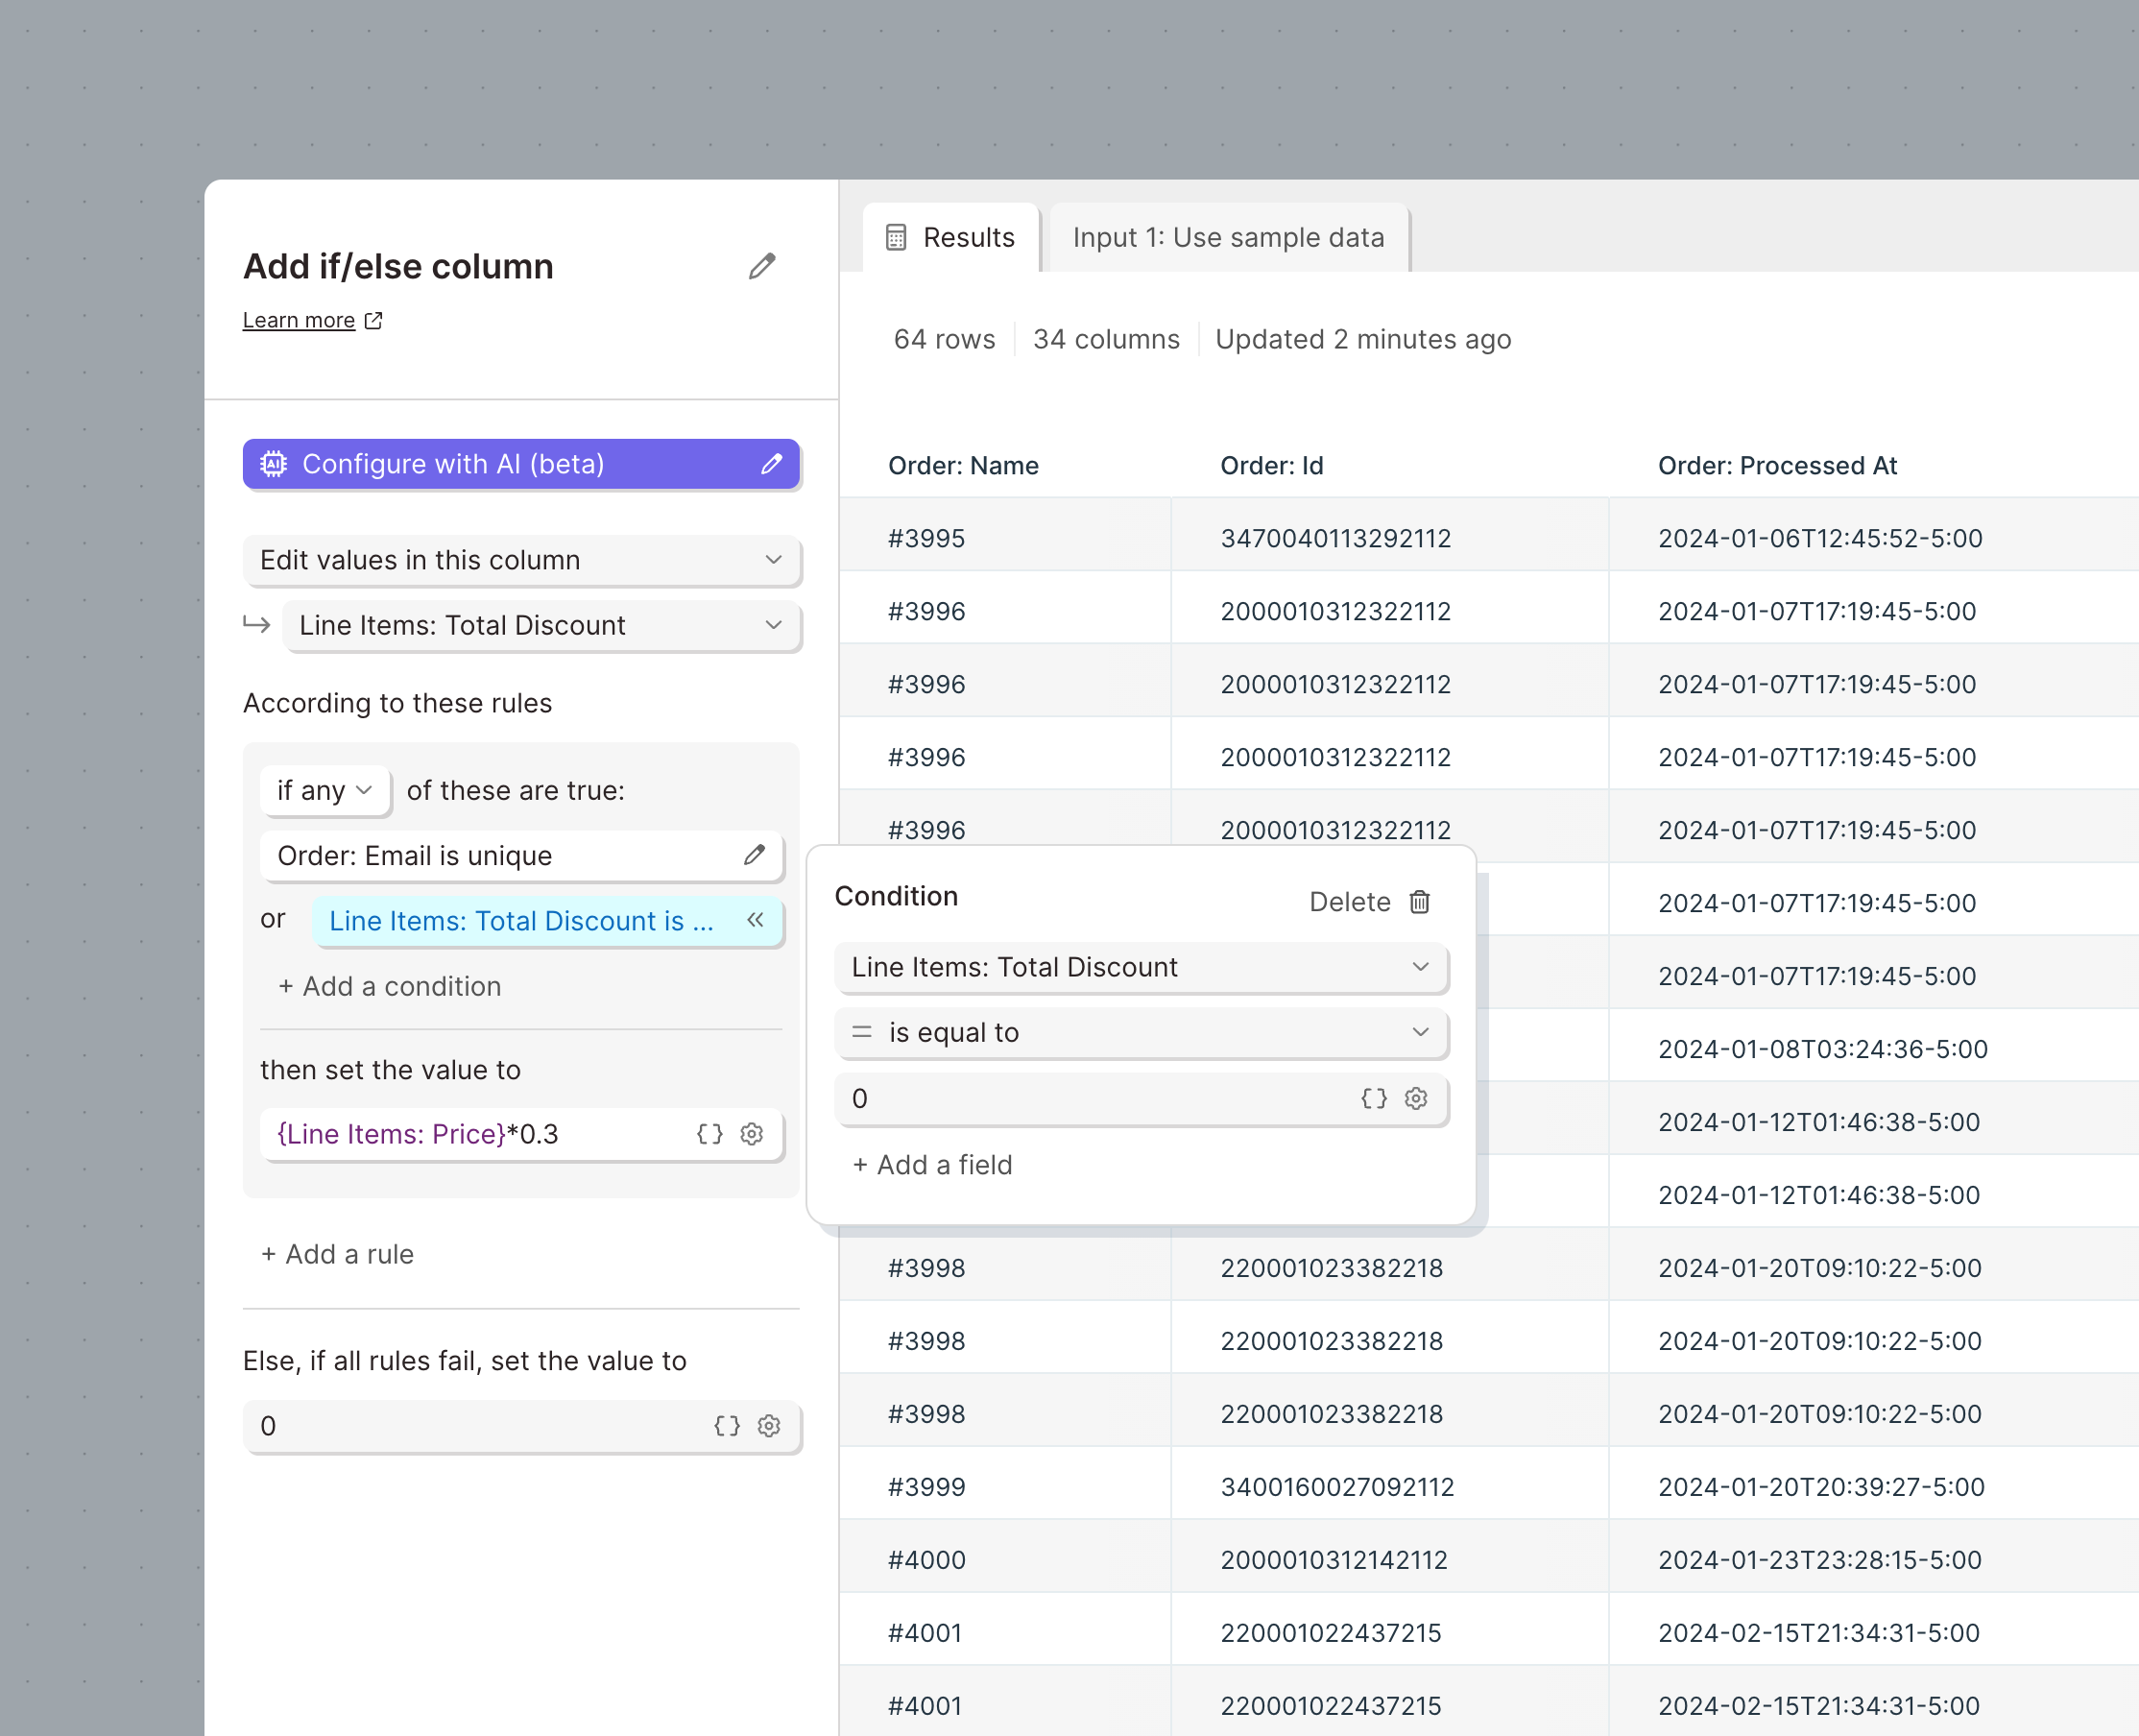Open Input 1: Use sample data tab
This screenshot has width=2139, height=1736.
click(1227, 238)
